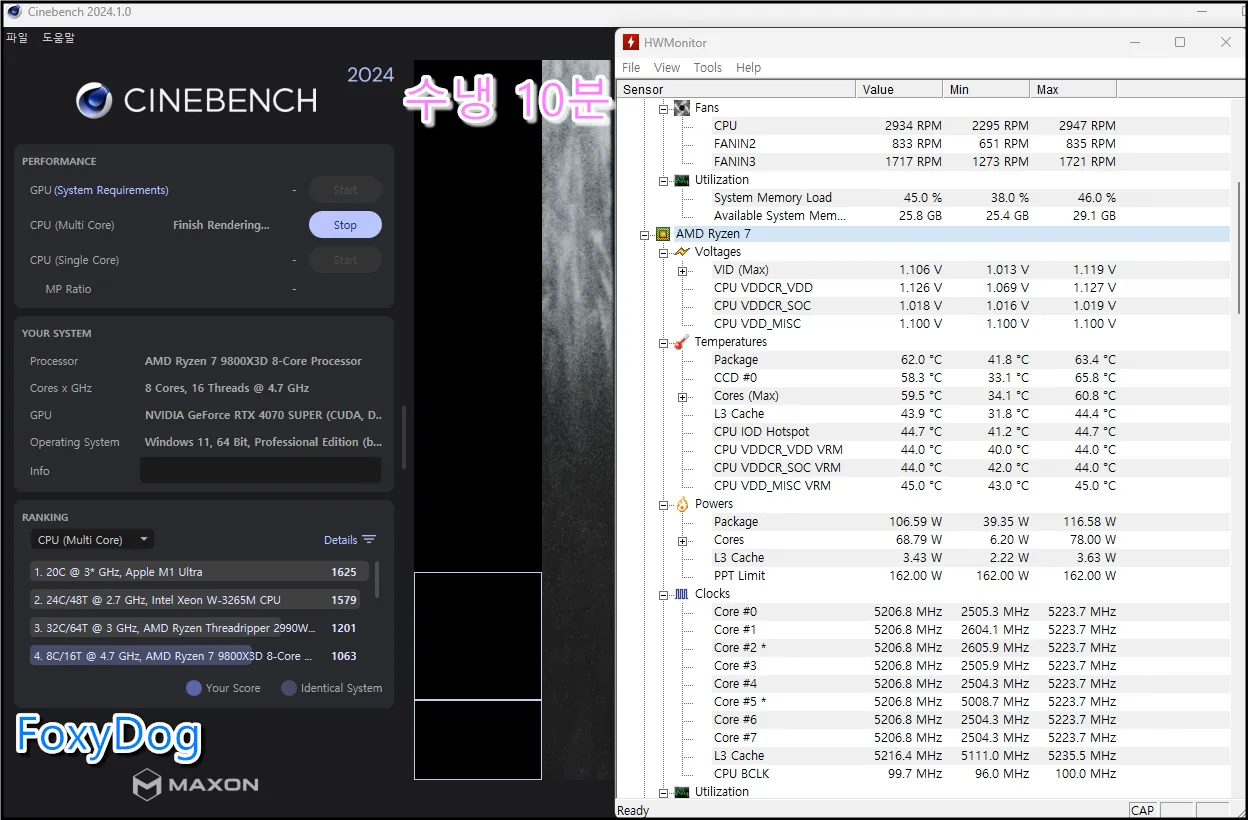Click the Max column header
This screenshot has width=1248, height=820.
pos(1073,89)
